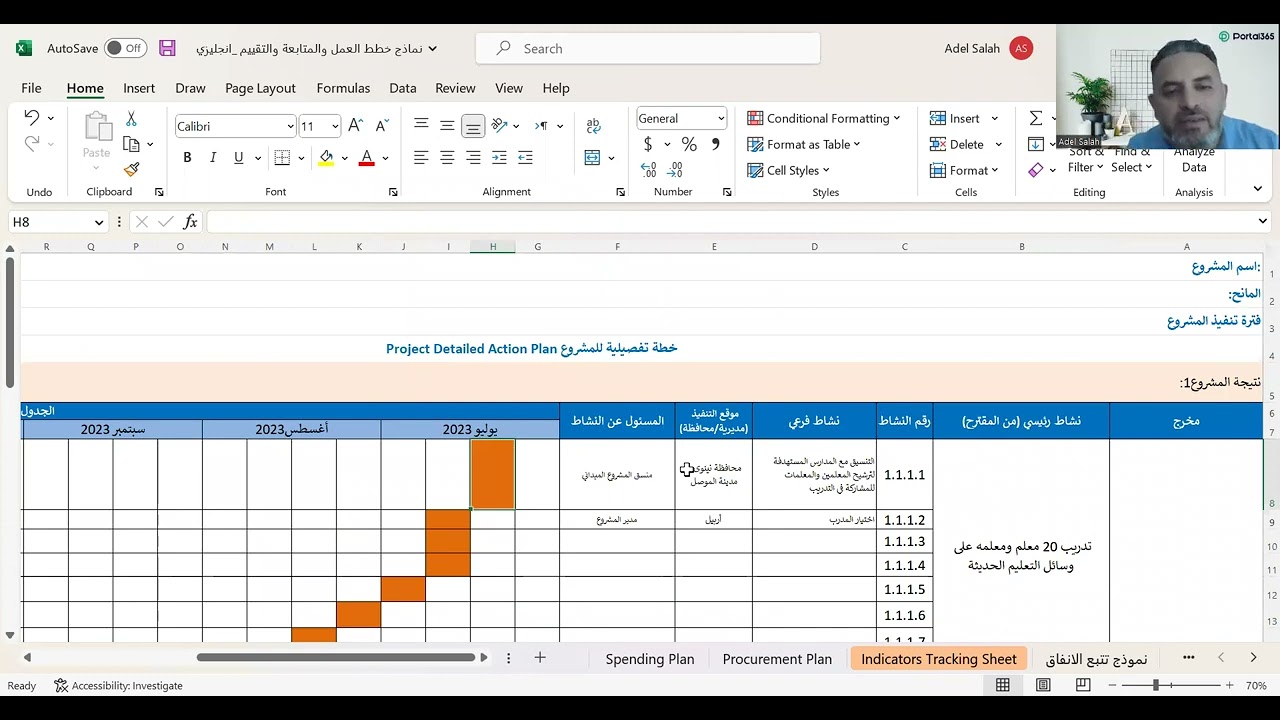Apply the yellow Fill Color swatch
1280x720 pixels.
point(326,158)
